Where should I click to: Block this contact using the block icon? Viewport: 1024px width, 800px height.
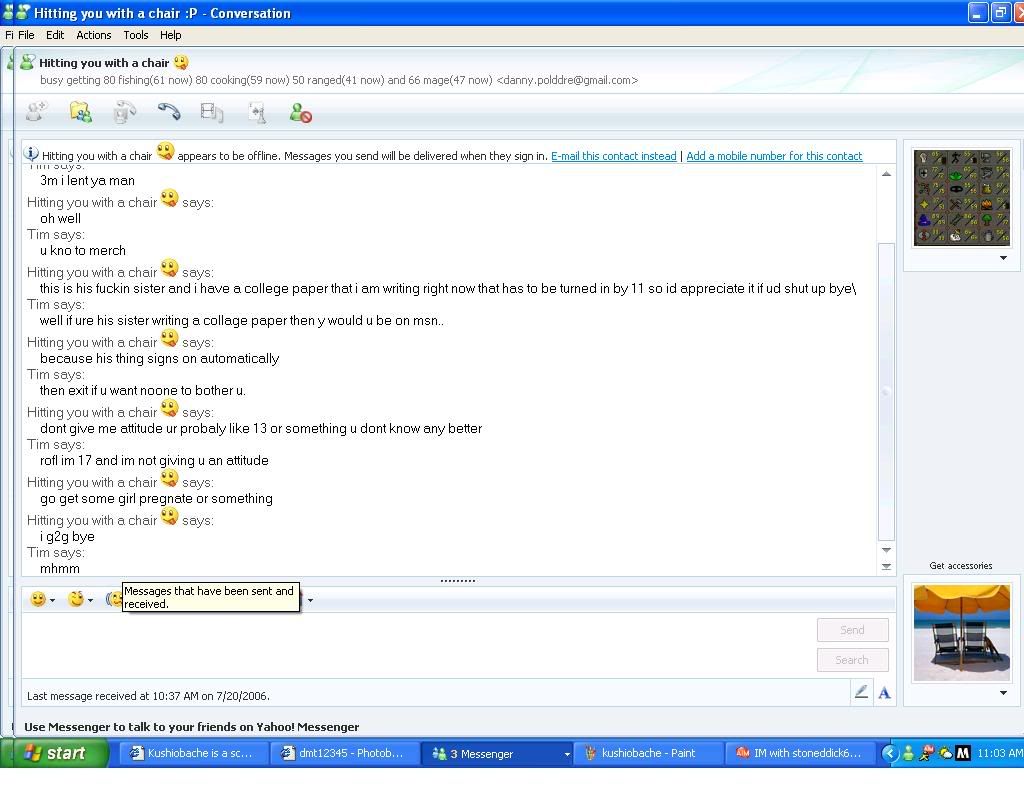click(x=301, y=114)
